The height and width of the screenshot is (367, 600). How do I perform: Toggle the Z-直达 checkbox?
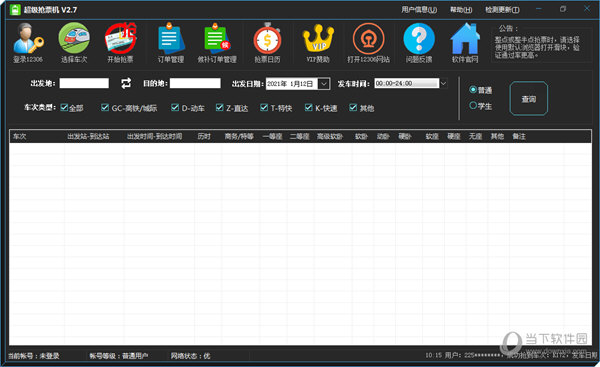tap(219, 108)
